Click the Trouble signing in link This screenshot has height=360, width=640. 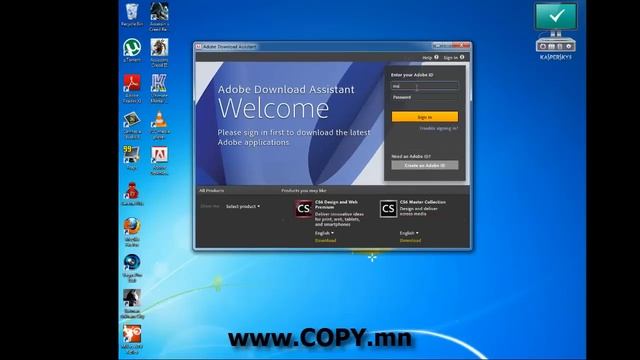pyautogui.click(x=439, y=128)
